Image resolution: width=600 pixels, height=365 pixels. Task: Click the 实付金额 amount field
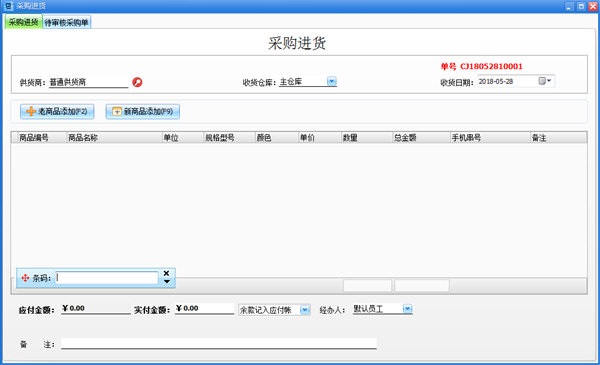coord(204,309)
